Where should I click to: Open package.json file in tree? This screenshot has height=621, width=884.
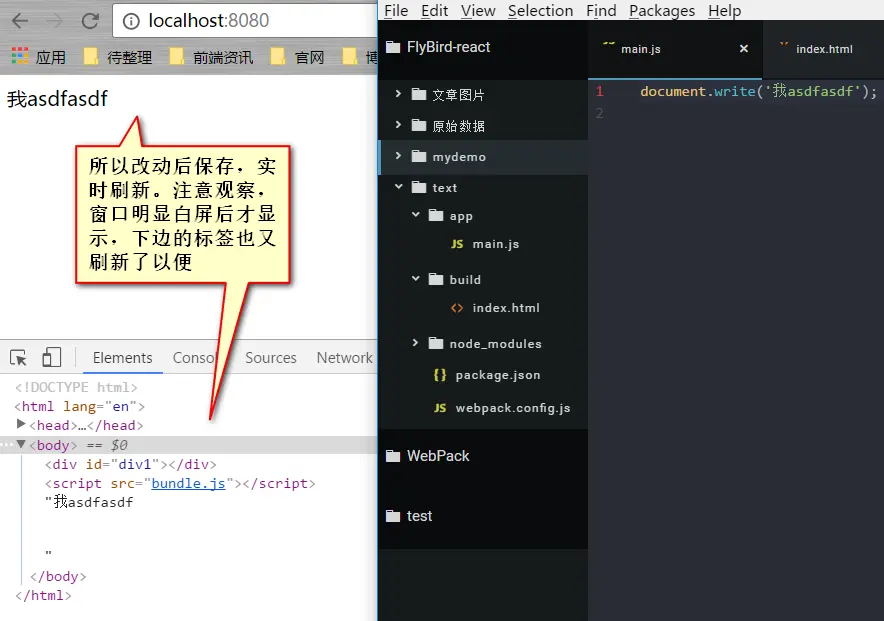click(498, 375)
